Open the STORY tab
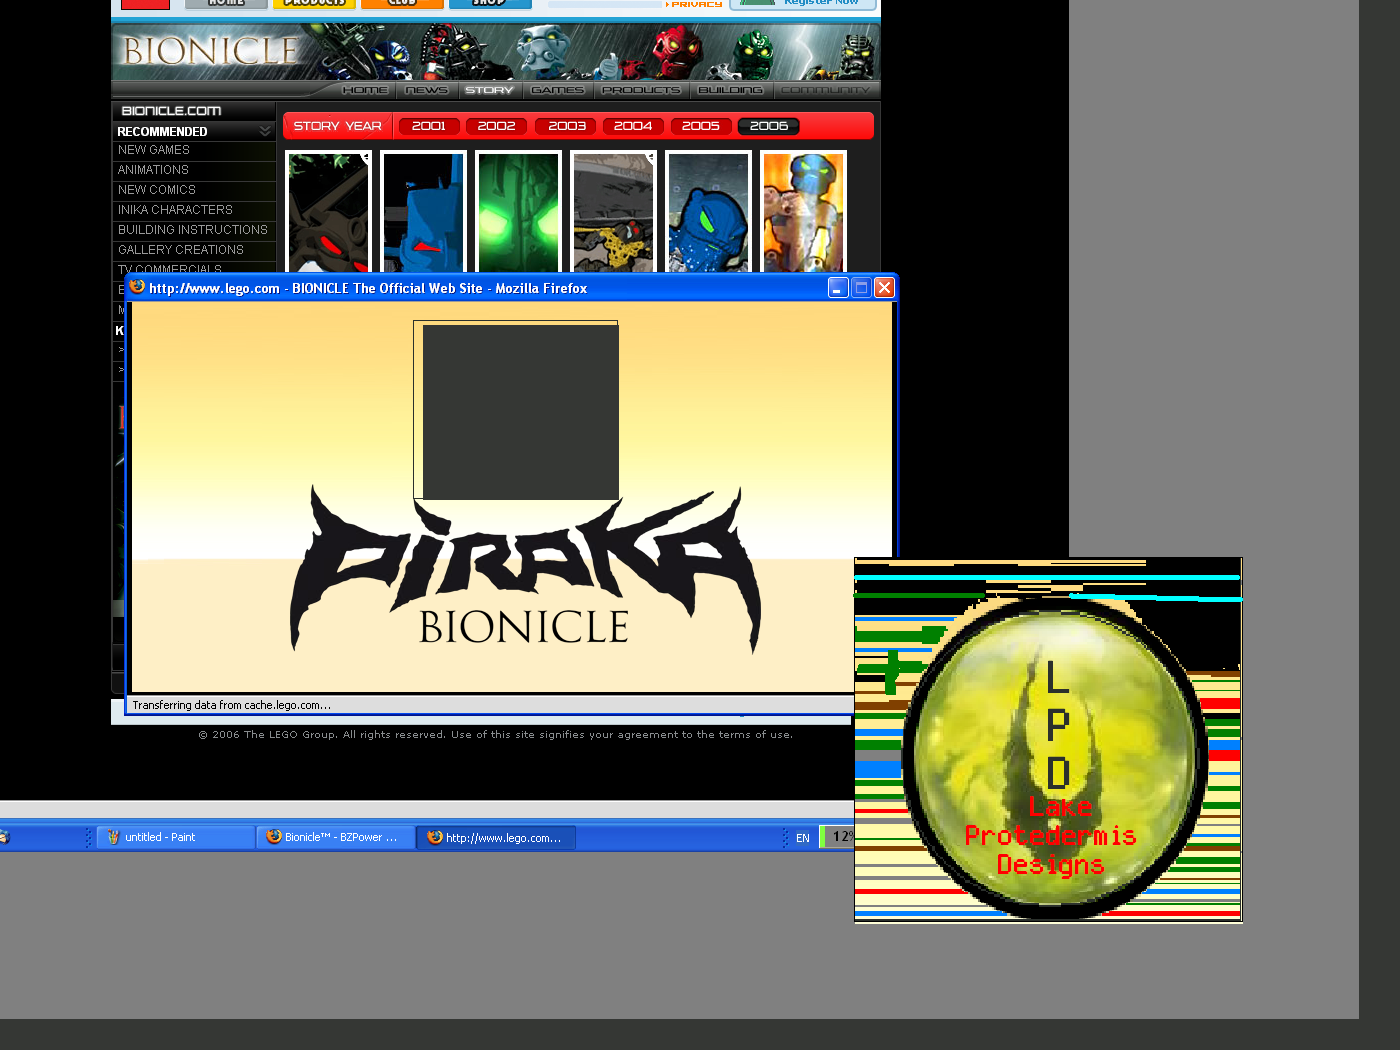This screenshot has width=1400, height=1050. pyautogui.click(x=489, y=90)
